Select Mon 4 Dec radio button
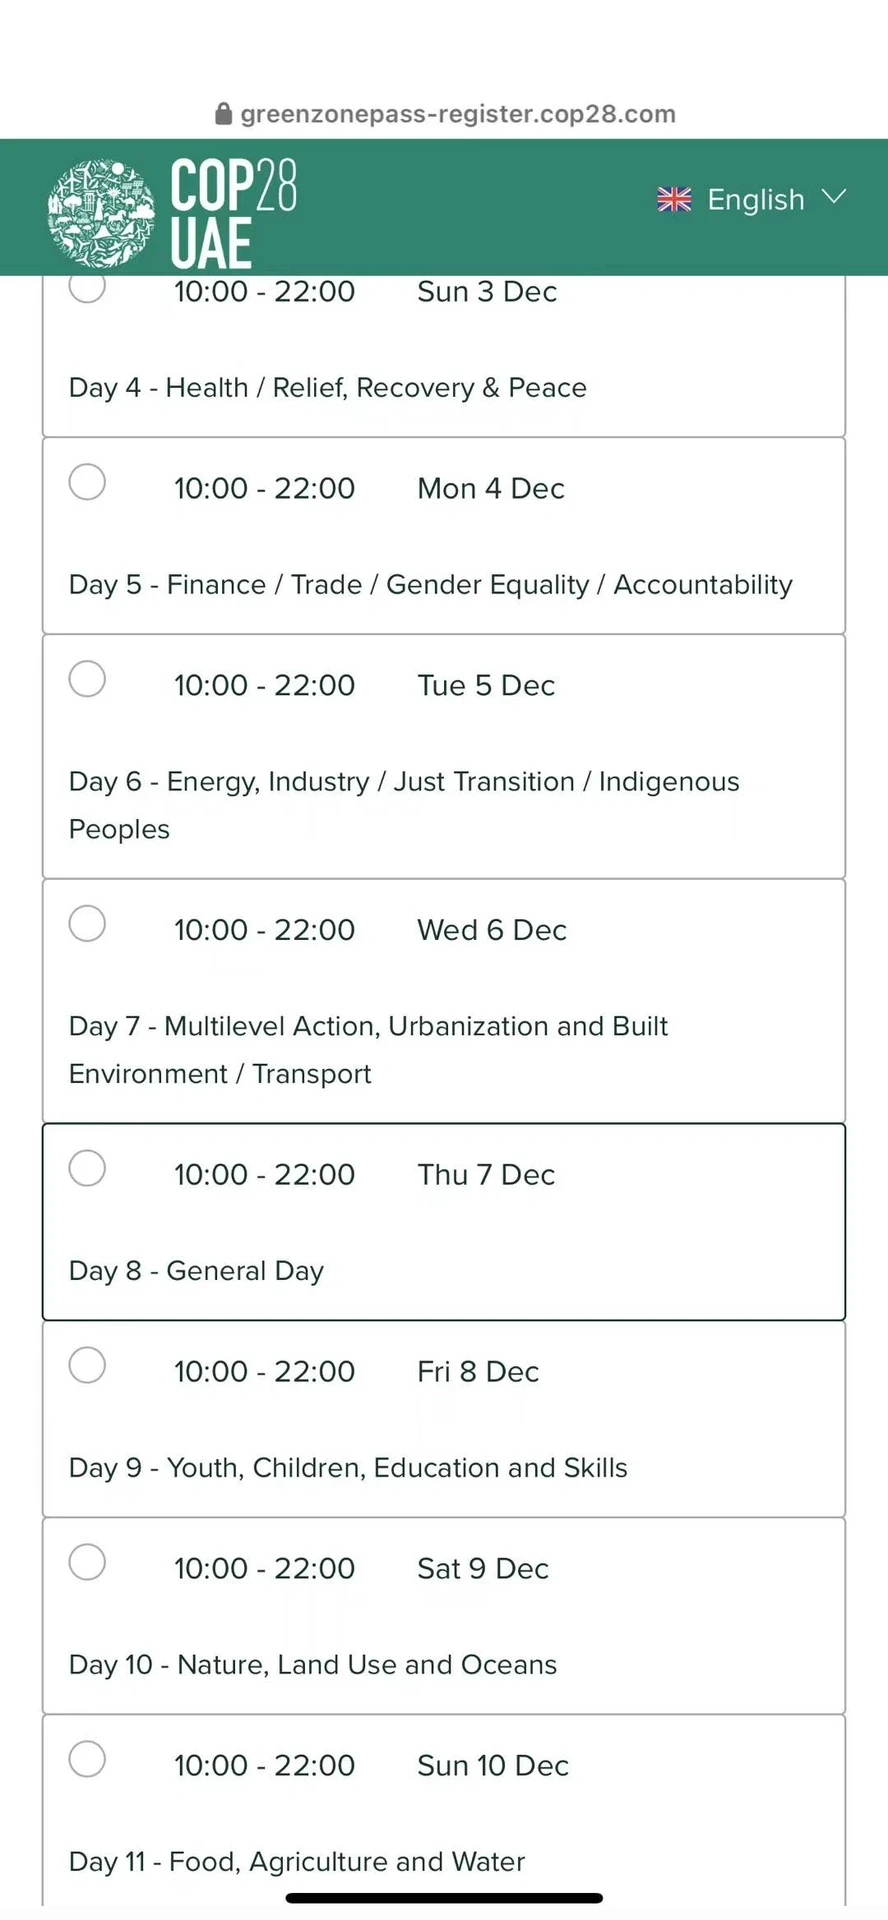The width and height of the screenshot is (888, 1920). 87,482
